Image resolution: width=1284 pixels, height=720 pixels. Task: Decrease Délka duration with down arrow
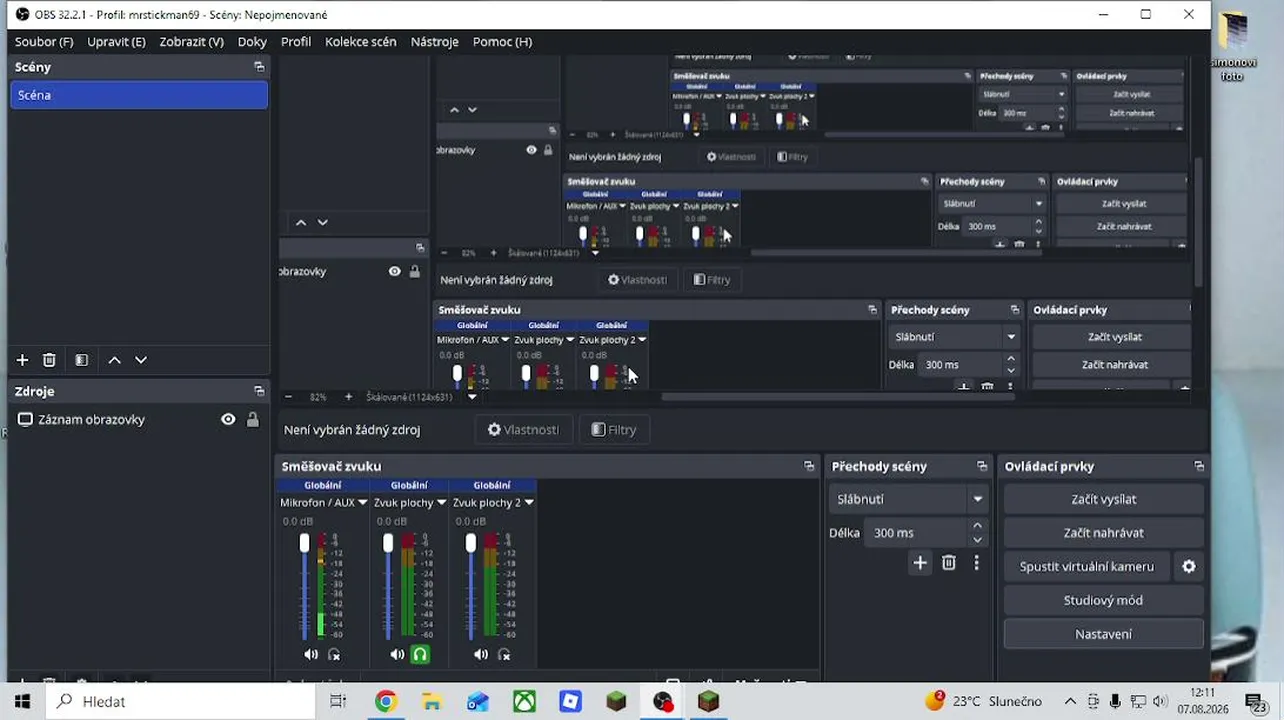[978, 540]
